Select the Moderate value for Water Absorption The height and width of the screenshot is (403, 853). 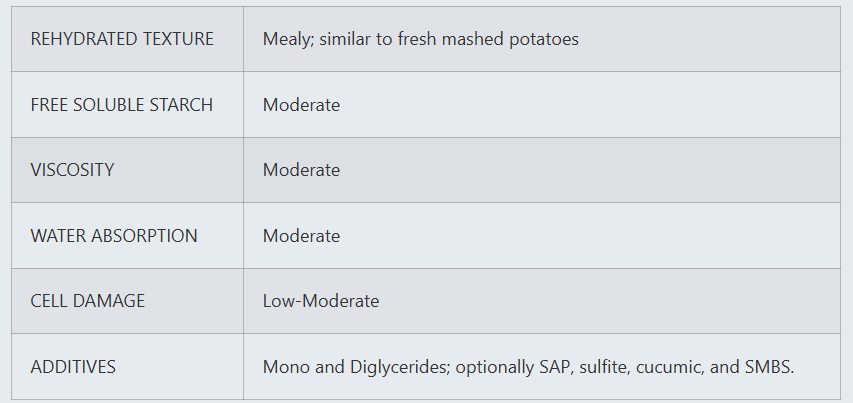coord(301,236)
